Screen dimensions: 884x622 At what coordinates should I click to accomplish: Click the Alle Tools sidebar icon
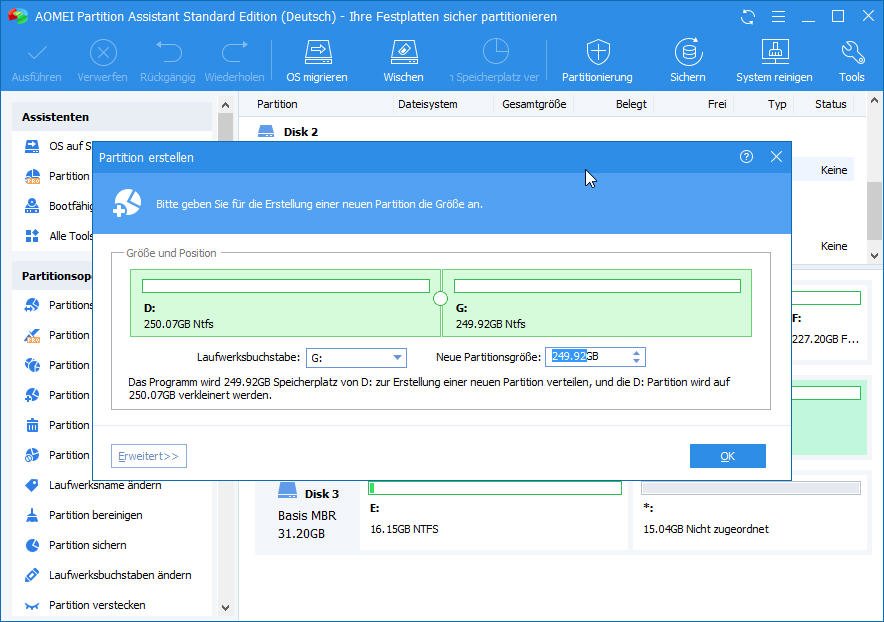(x=32, y=236)
